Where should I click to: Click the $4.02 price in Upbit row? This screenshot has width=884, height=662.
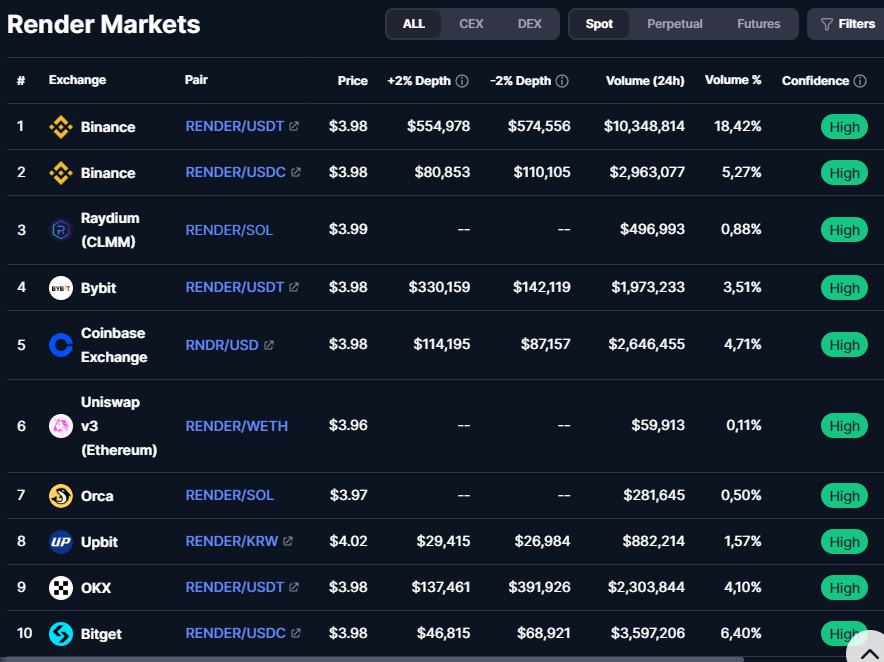pyautogui.click(x=348, y=541)
